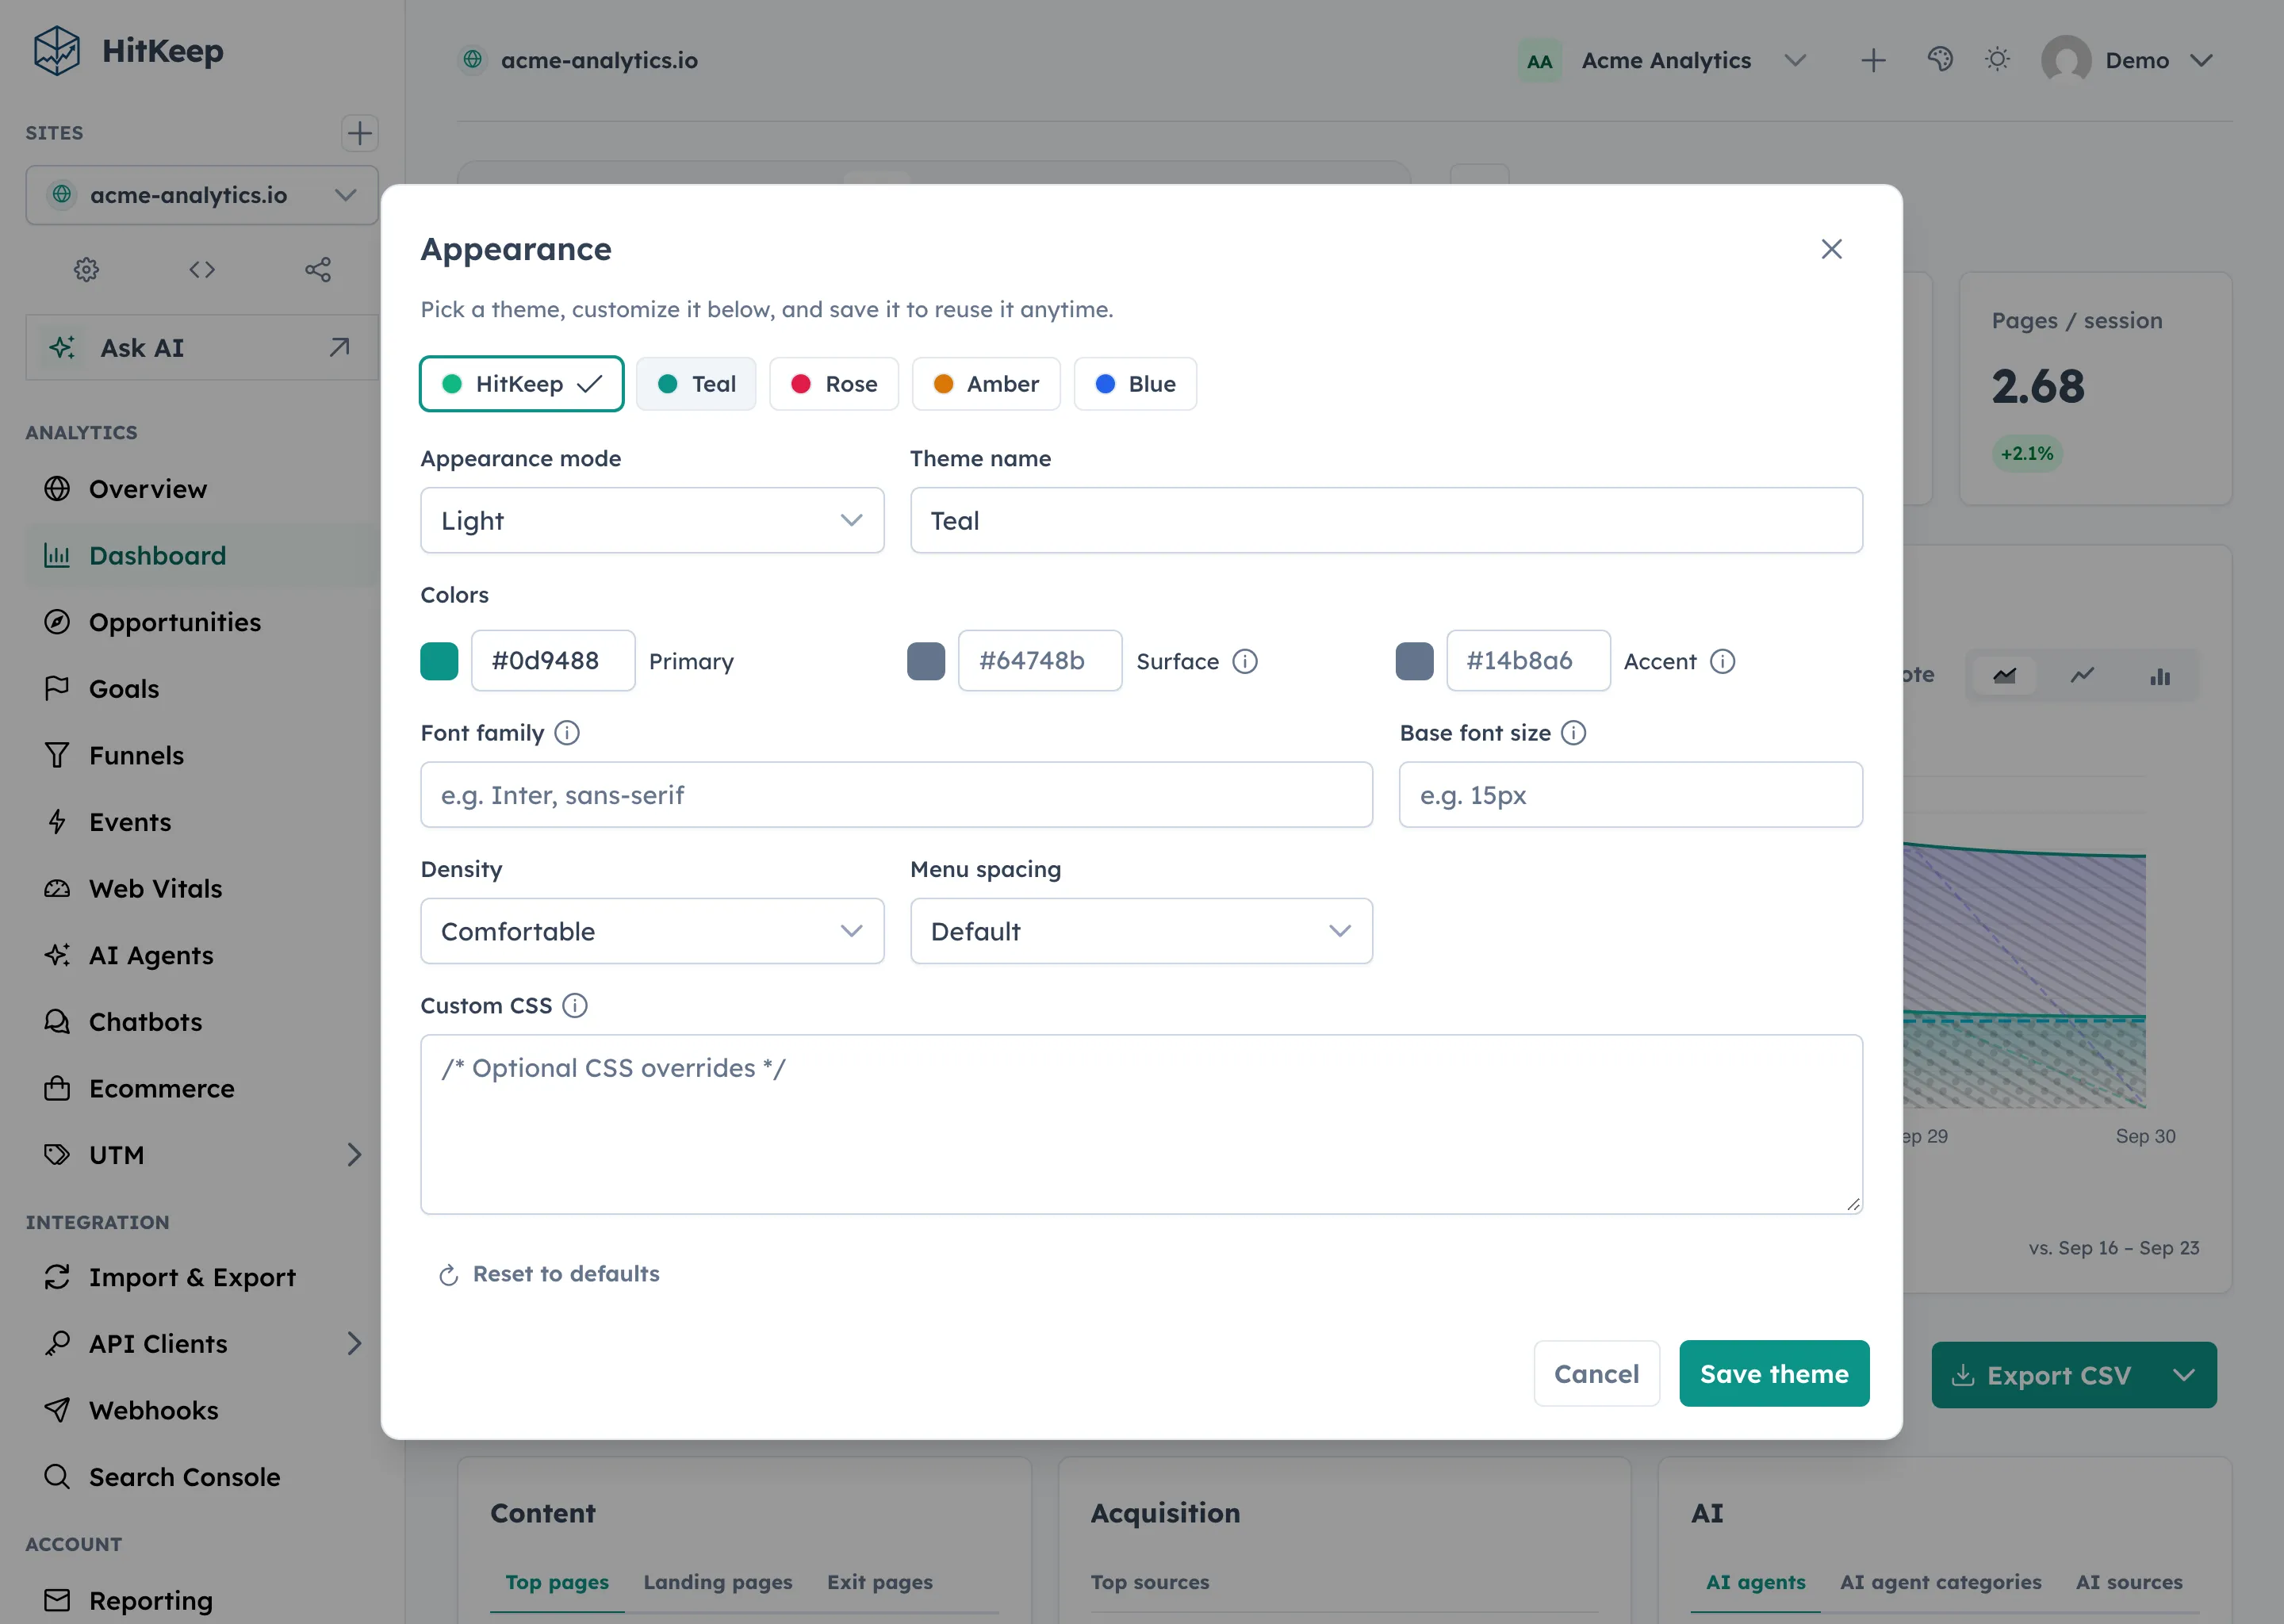
Task: Click the site settings gear icon
Action: click(x=86, y=269)
